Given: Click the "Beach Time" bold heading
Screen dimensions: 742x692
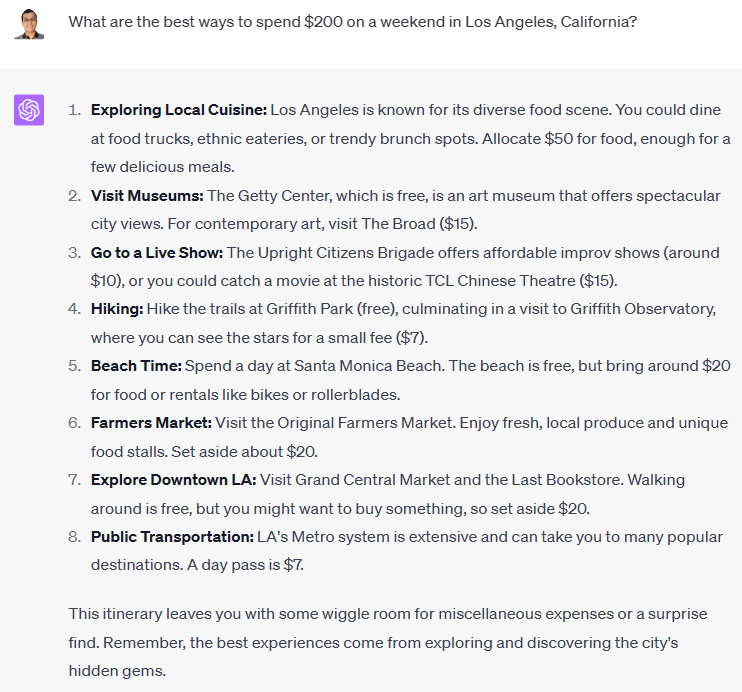Looking at the screenshot, I should click(x=136, y=366).
